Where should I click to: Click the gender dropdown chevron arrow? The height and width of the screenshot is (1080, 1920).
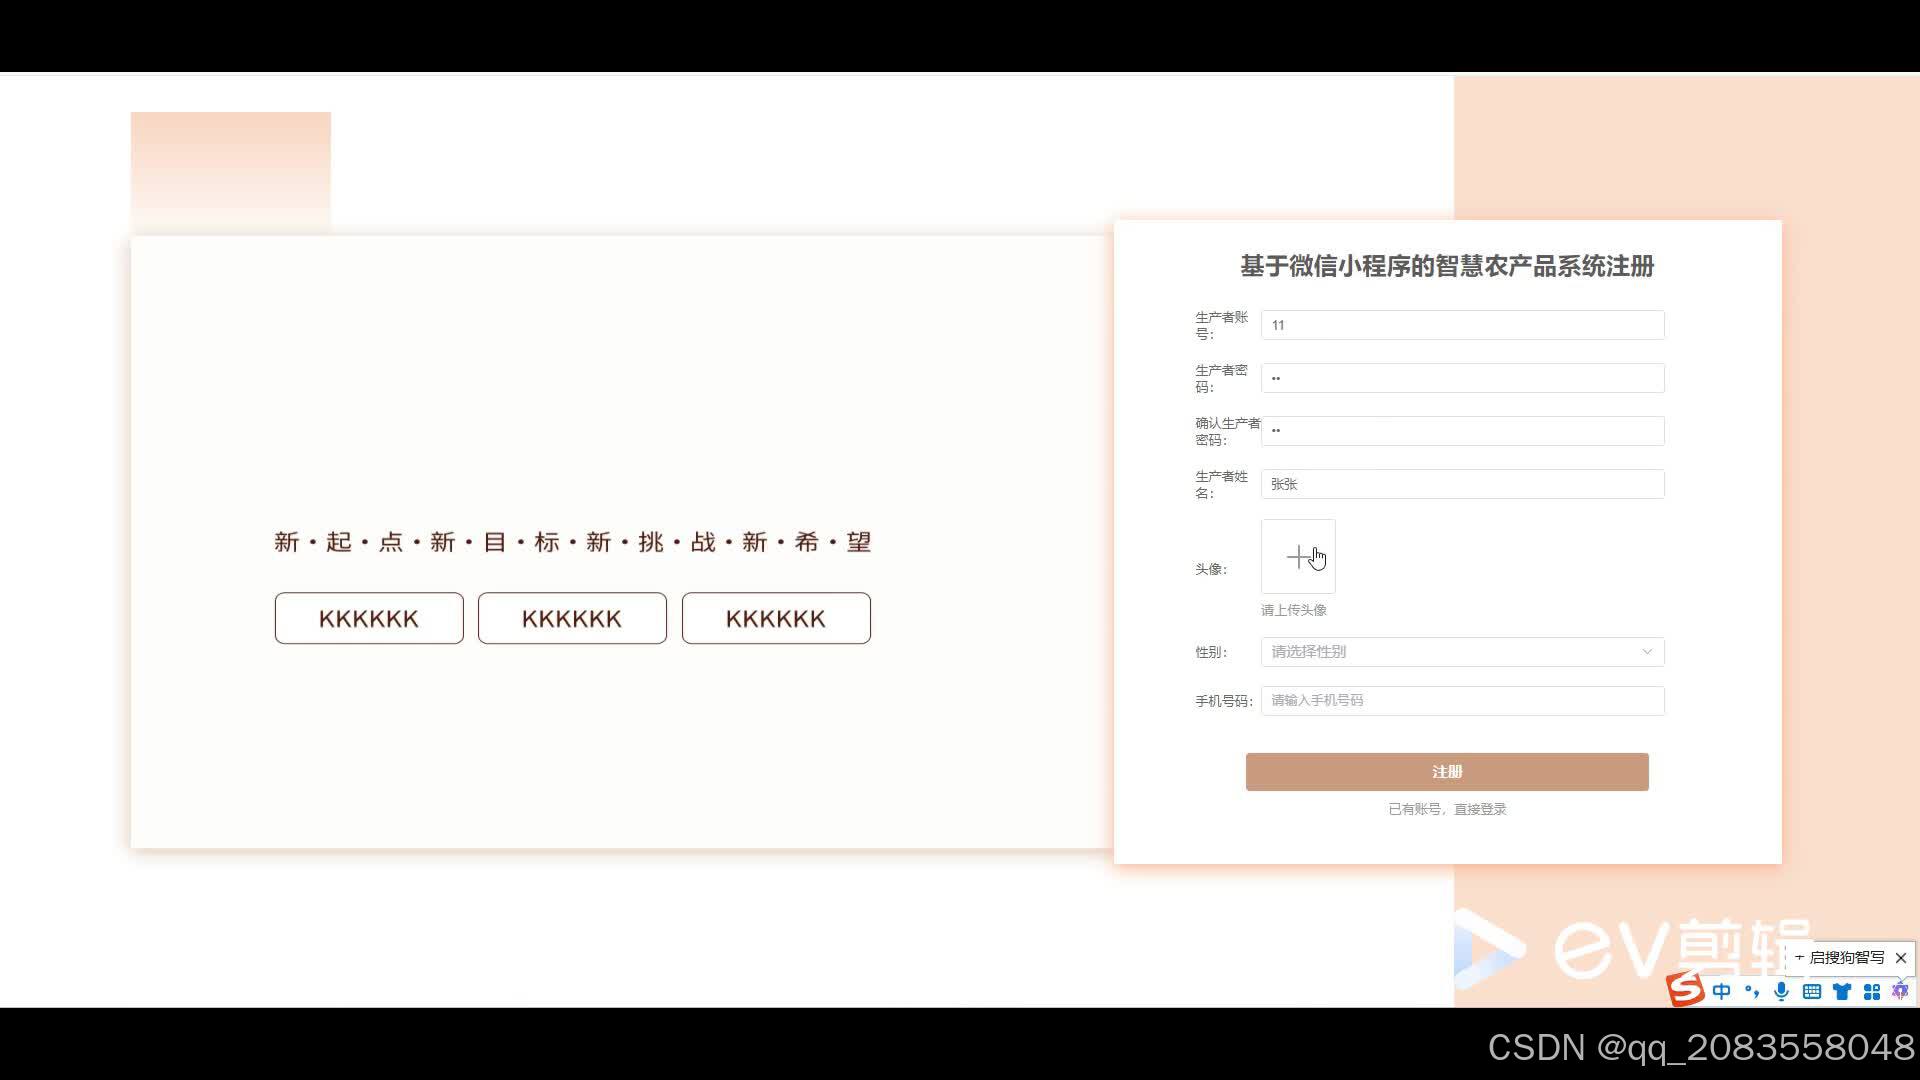(x=1647, y=652)
